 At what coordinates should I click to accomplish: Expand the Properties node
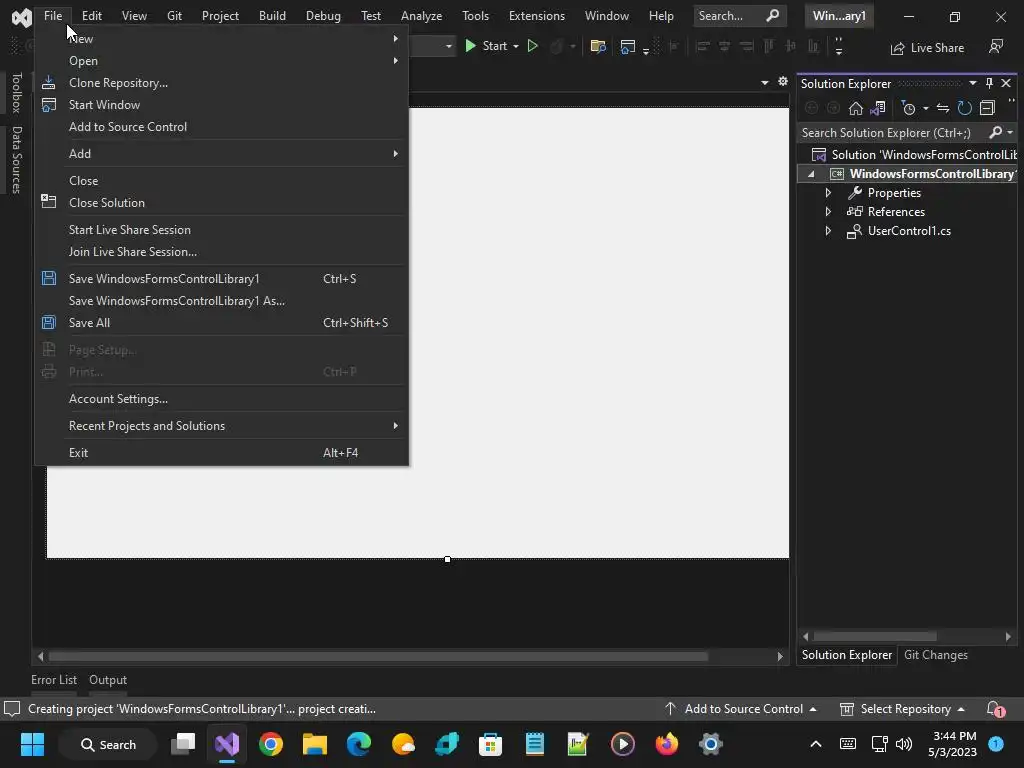[828, 193]
